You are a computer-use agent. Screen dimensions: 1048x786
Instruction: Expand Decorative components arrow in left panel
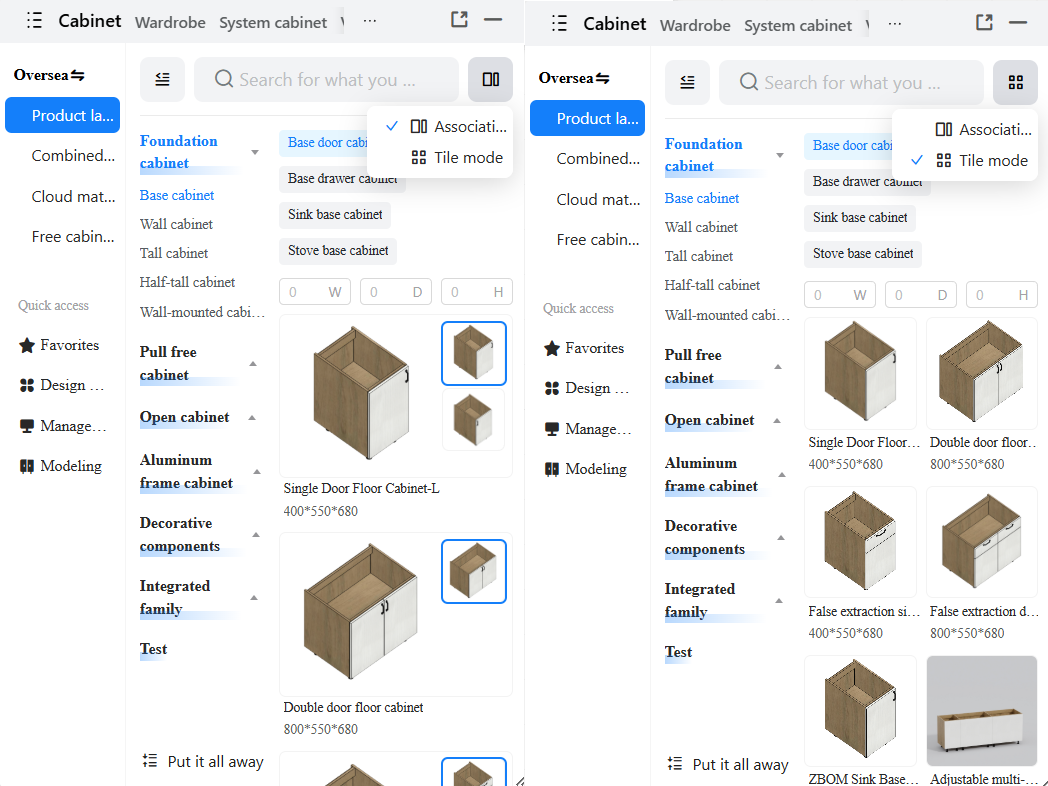tap(255, 535)
